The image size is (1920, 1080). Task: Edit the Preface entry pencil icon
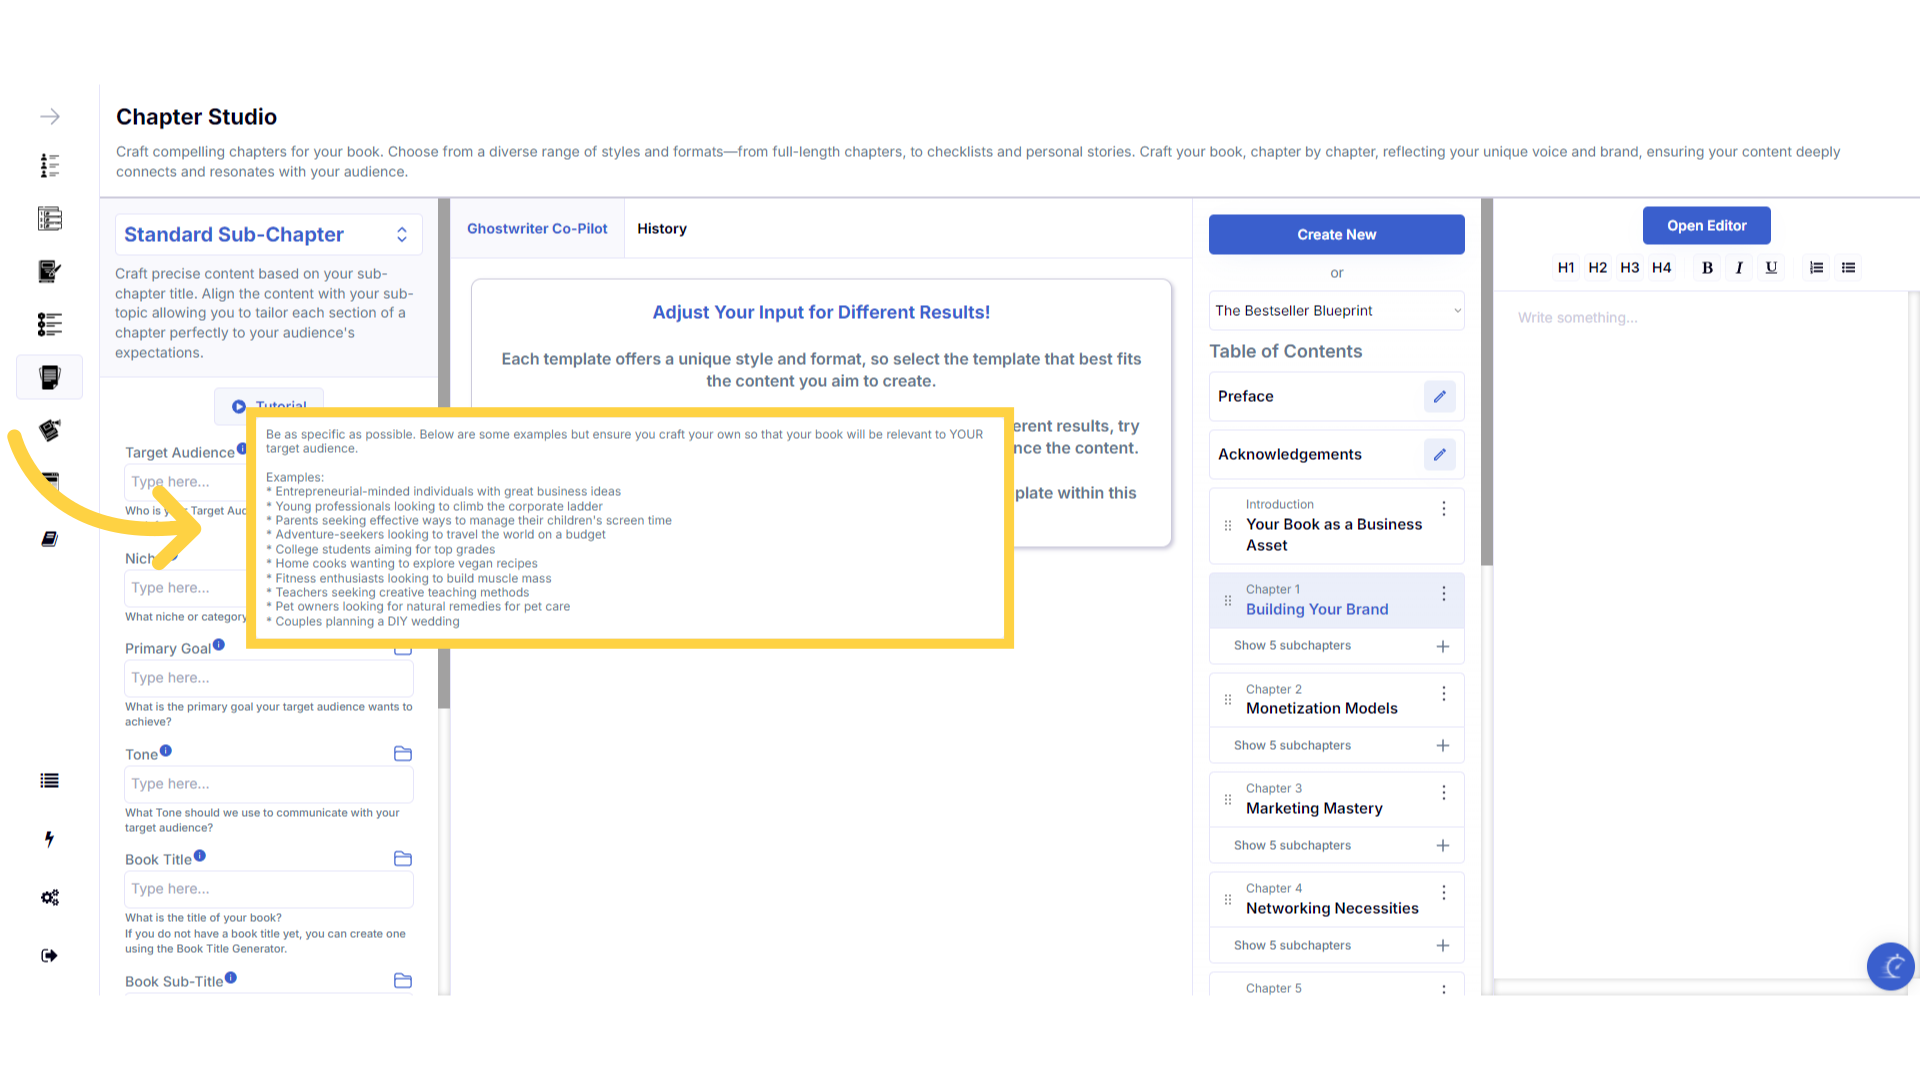point(1439,397)
